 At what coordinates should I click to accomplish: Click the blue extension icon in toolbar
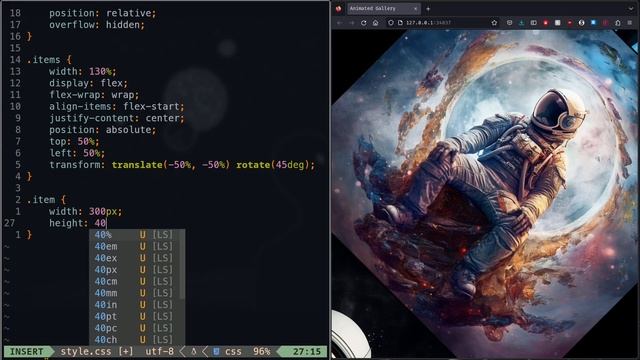[593, 23]
